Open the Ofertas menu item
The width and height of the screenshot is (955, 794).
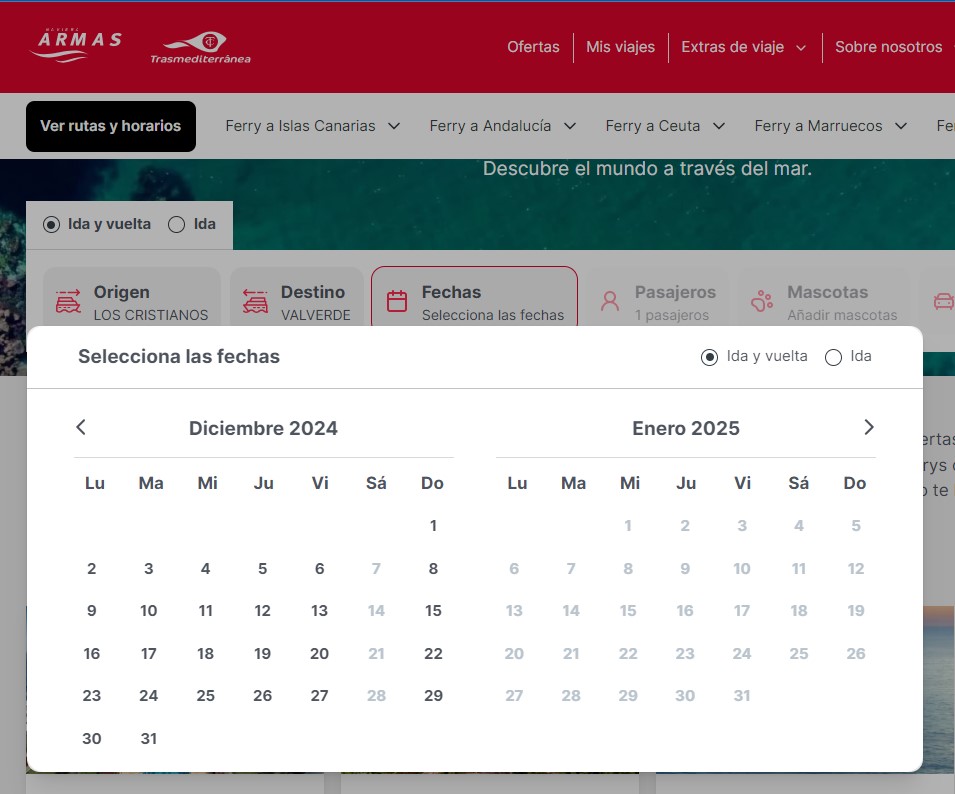533,47
